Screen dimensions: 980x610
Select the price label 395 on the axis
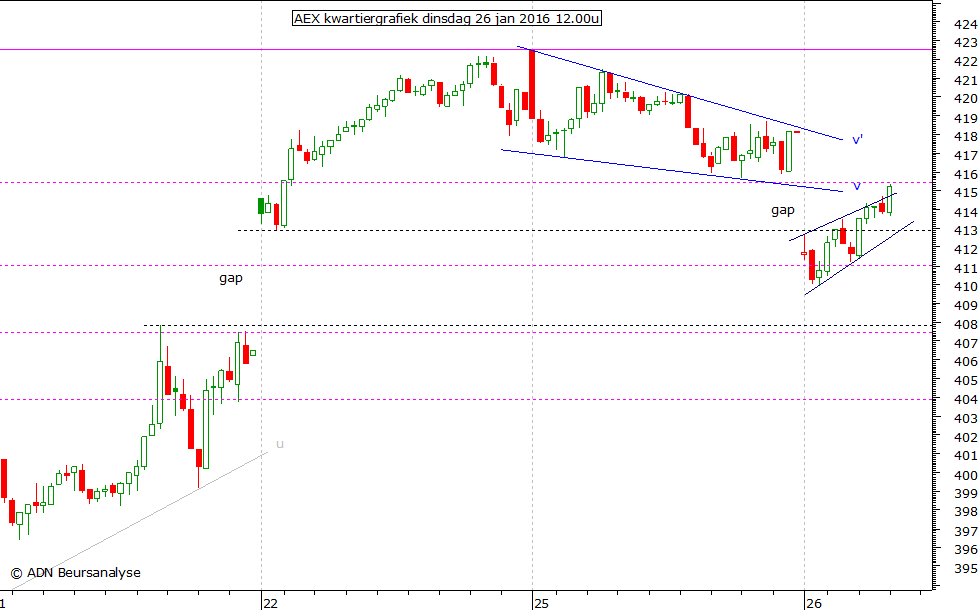point(966,568)
